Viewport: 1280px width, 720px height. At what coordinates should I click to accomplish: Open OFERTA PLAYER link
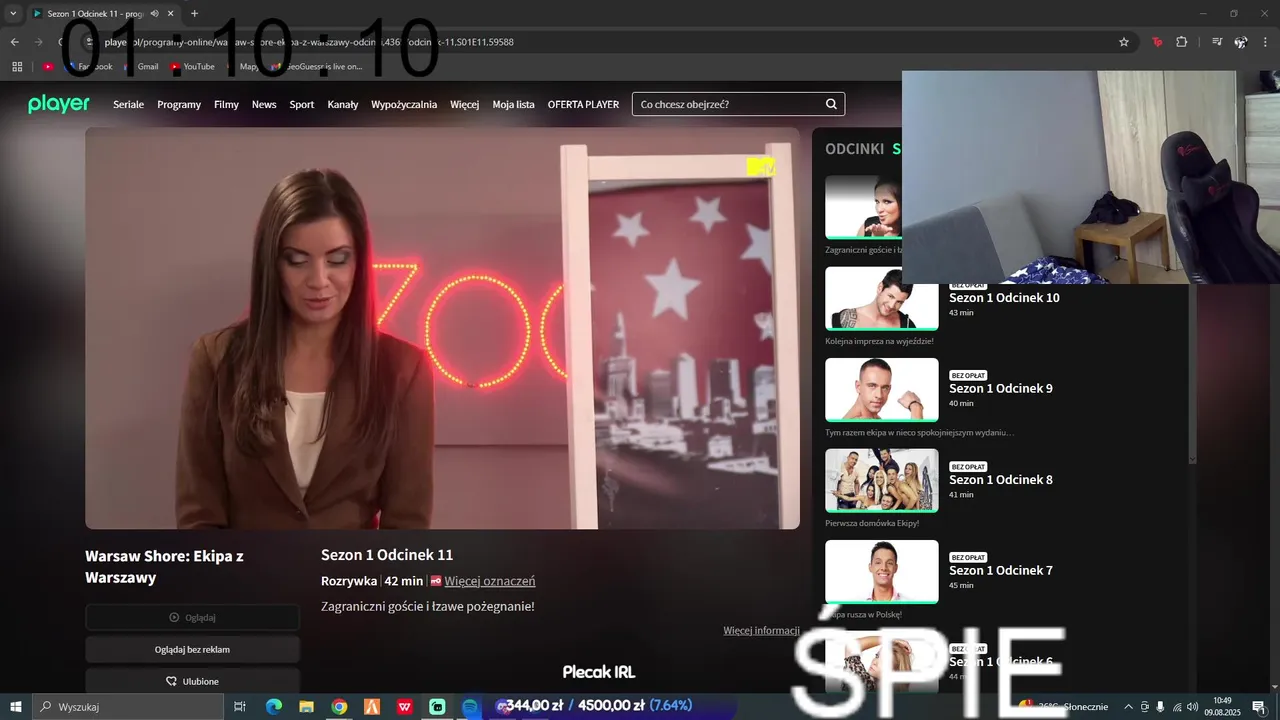click(x=583, y=104)
